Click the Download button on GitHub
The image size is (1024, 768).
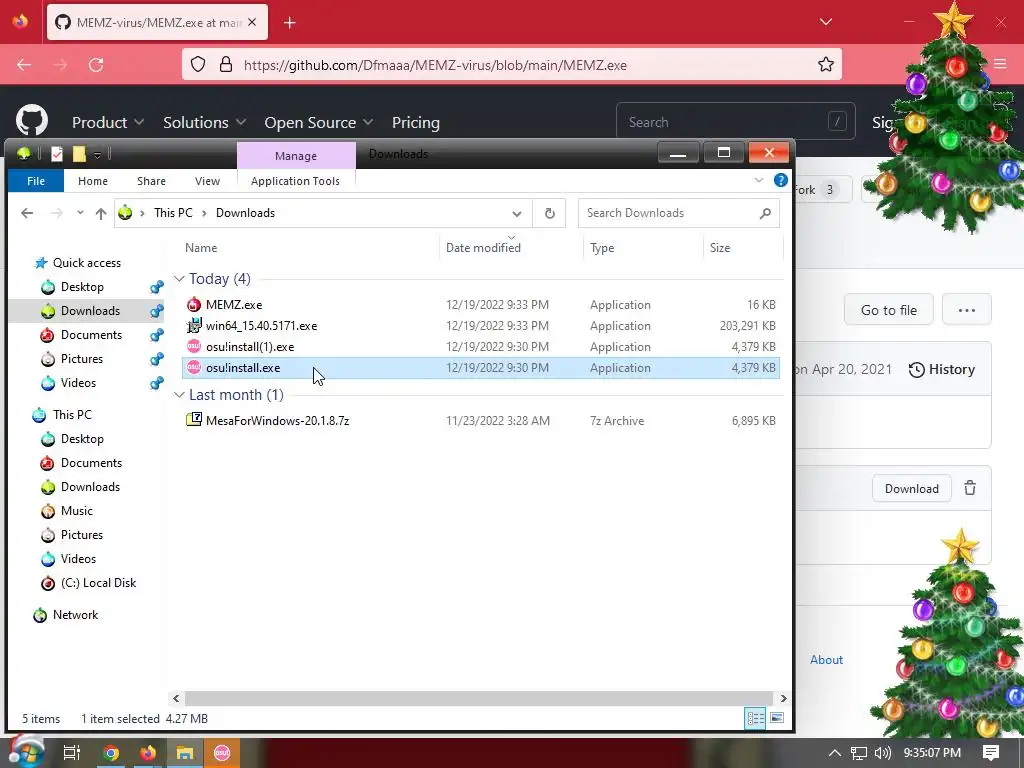[912, 488]
